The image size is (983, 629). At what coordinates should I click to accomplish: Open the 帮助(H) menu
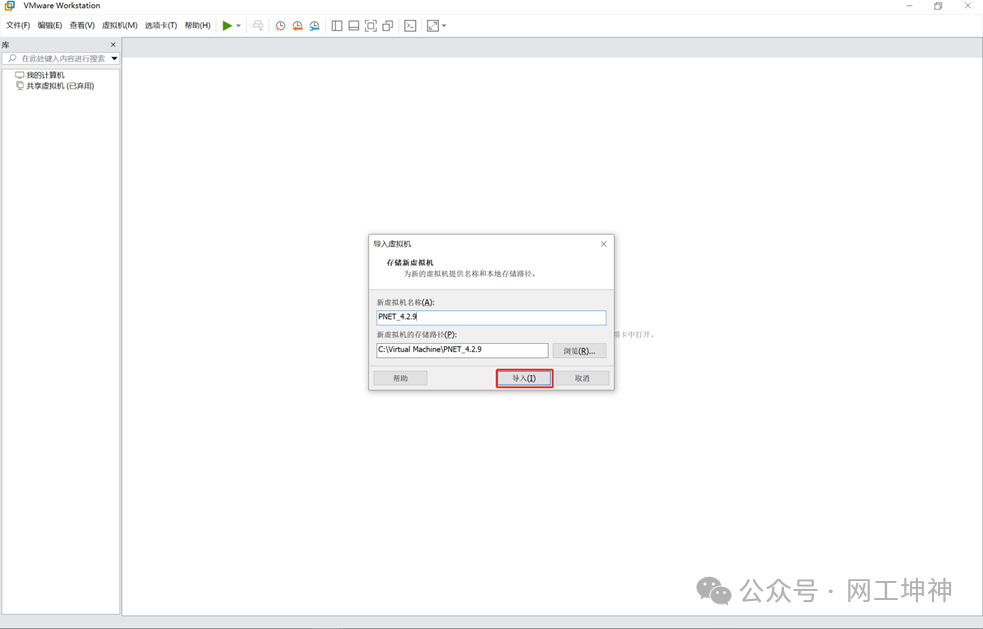click(x=197, y=26)
